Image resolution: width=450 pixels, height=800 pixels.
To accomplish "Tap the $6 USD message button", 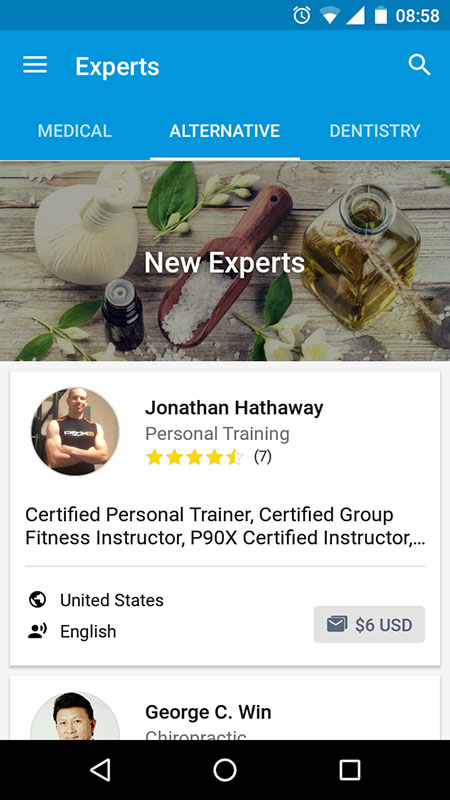I will 369,624.
